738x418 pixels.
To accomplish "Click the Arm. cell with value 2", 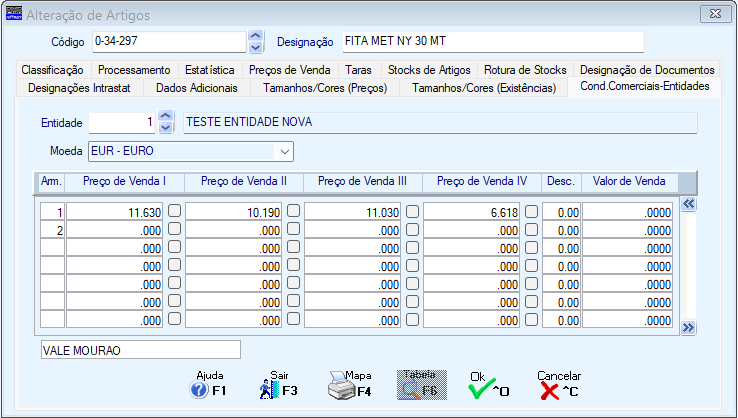I will click(x=52, y=230).
